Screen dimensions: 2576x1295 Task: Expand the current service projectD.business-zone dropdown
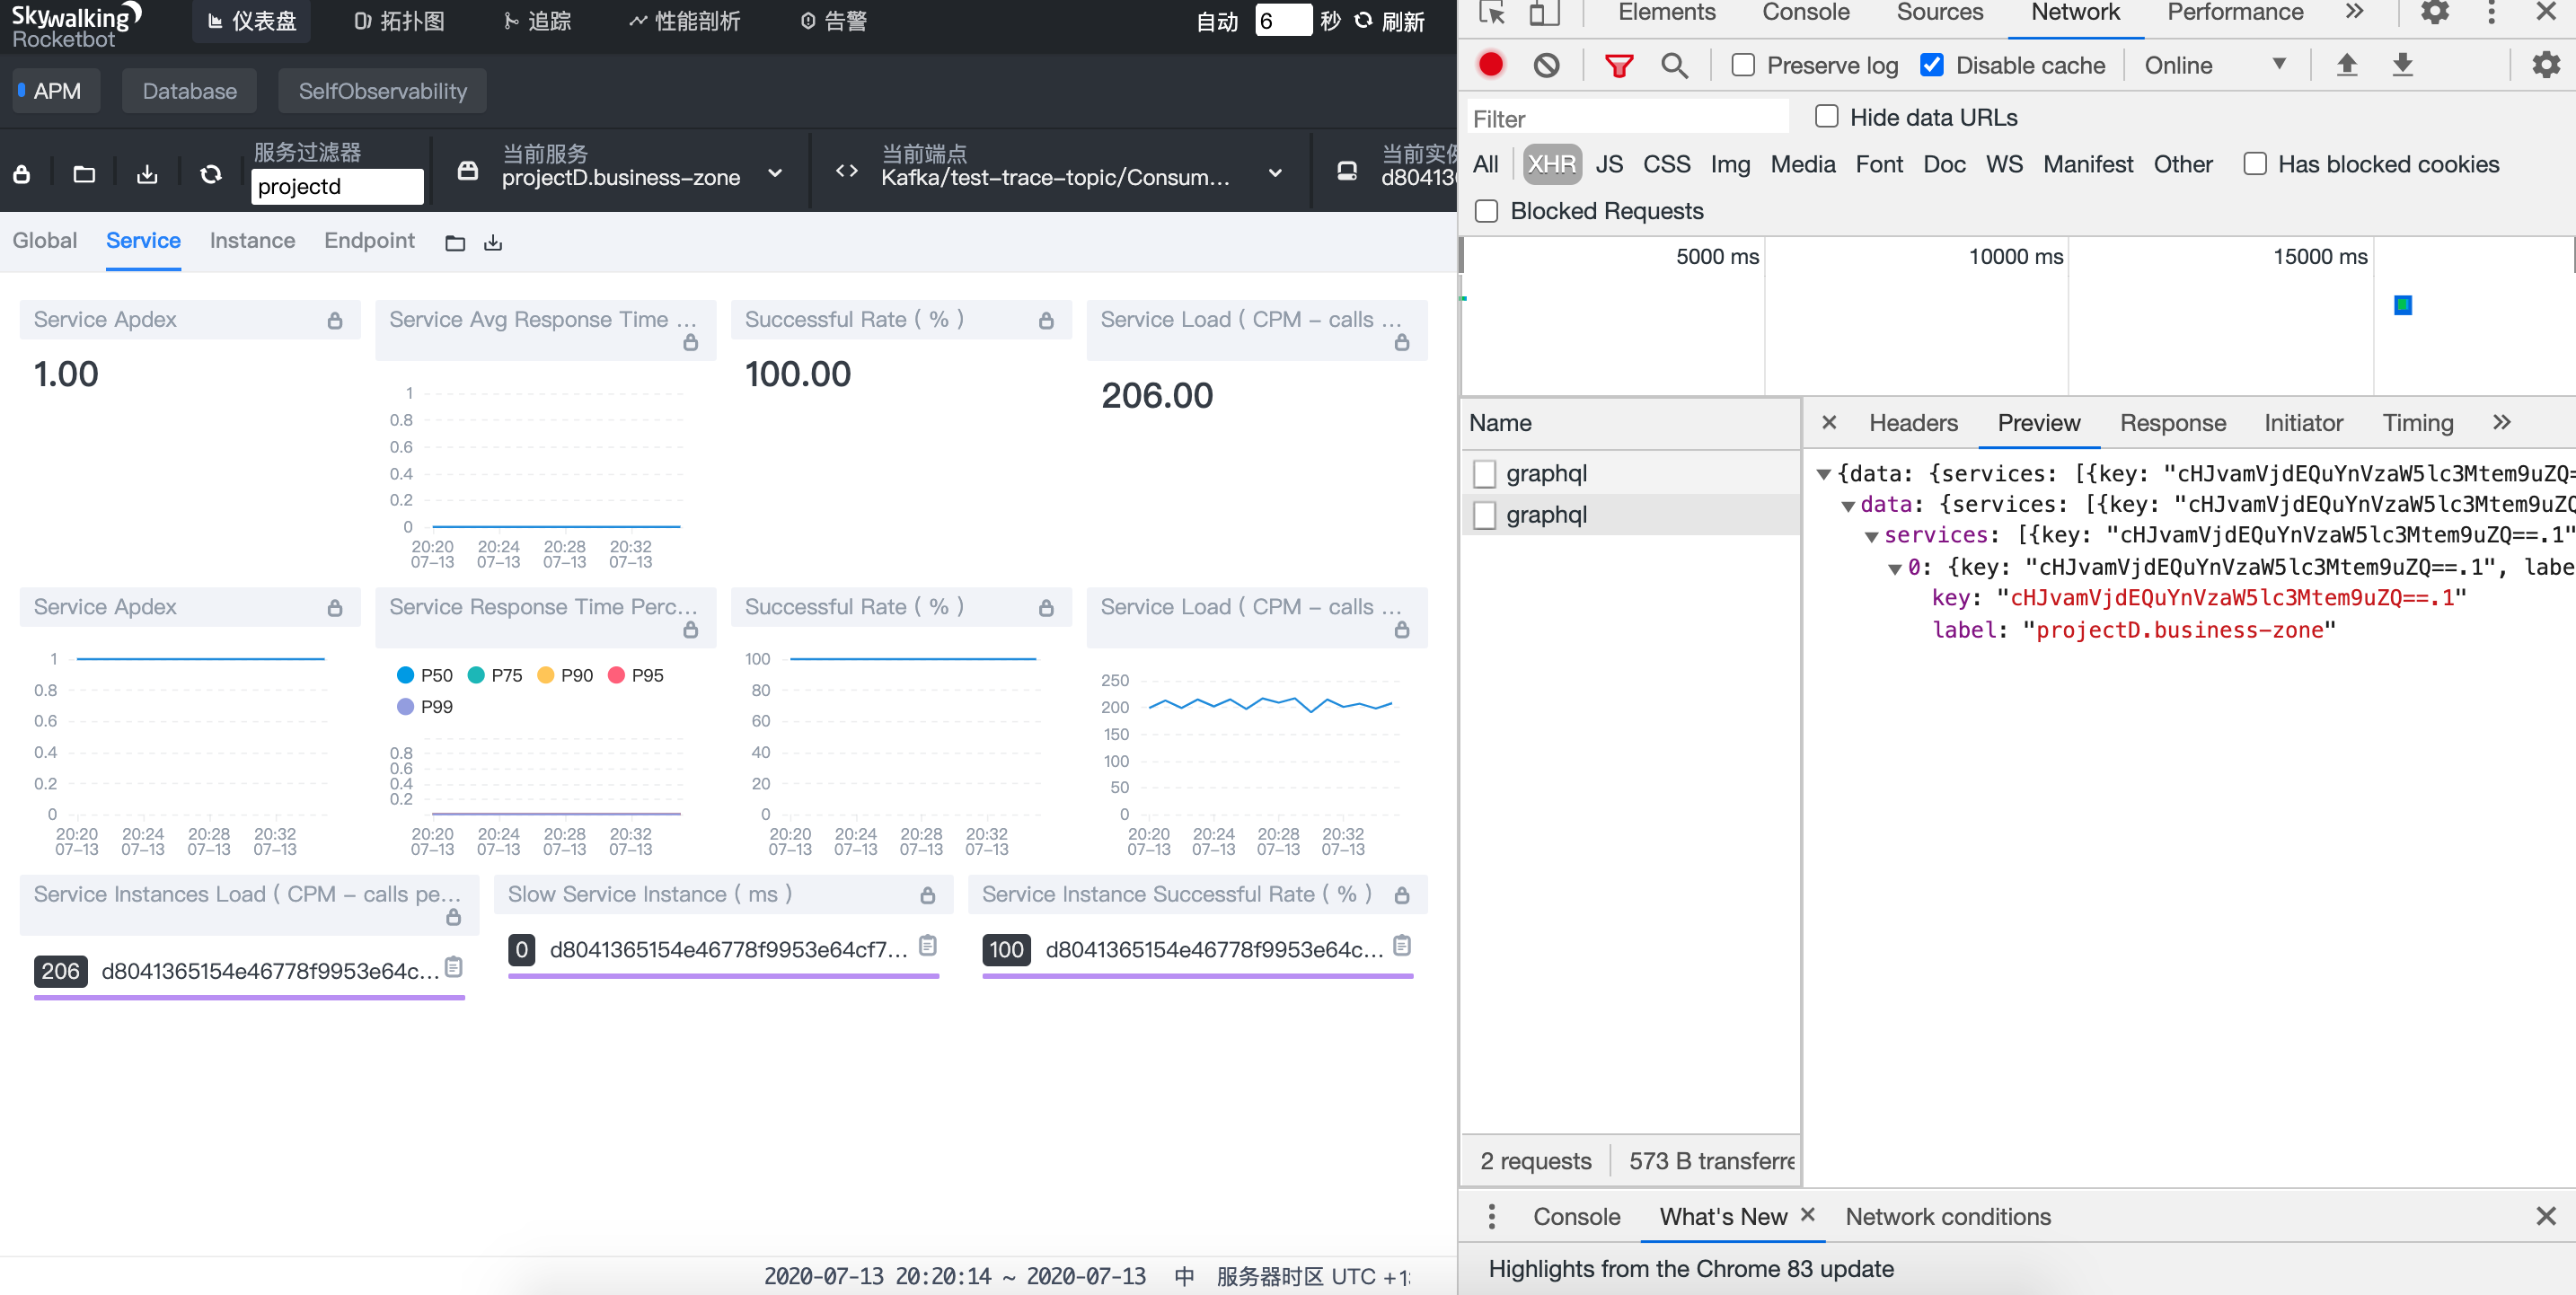(775, 173)
